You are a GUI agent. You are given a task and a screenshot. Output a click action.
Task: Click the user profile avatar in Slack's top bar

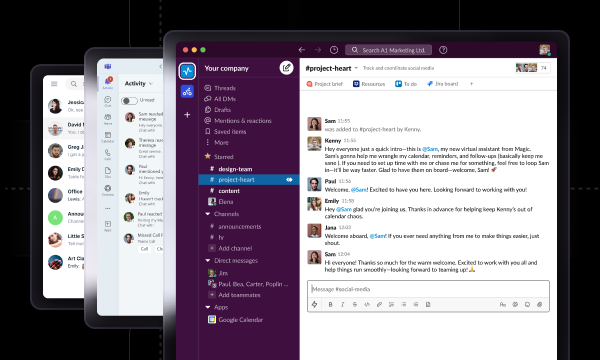point(545,50)
